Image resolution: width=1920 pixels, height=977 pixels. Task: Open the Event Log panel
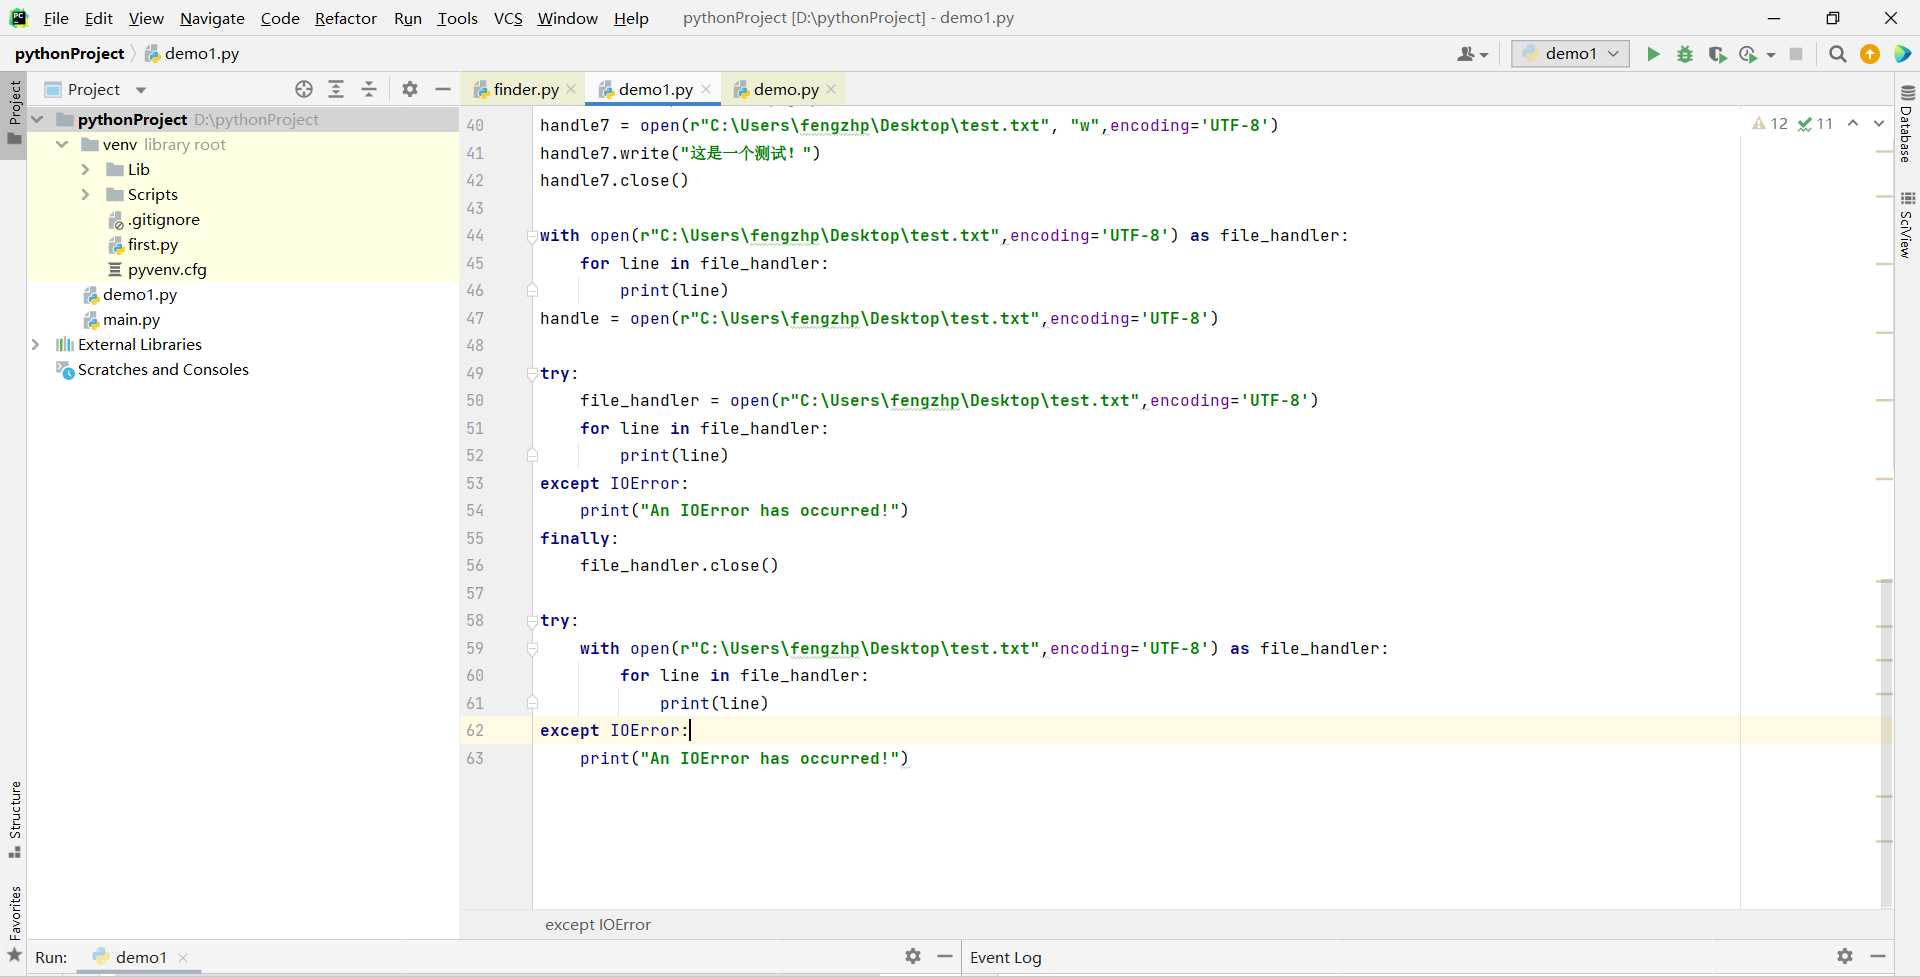1005,957
